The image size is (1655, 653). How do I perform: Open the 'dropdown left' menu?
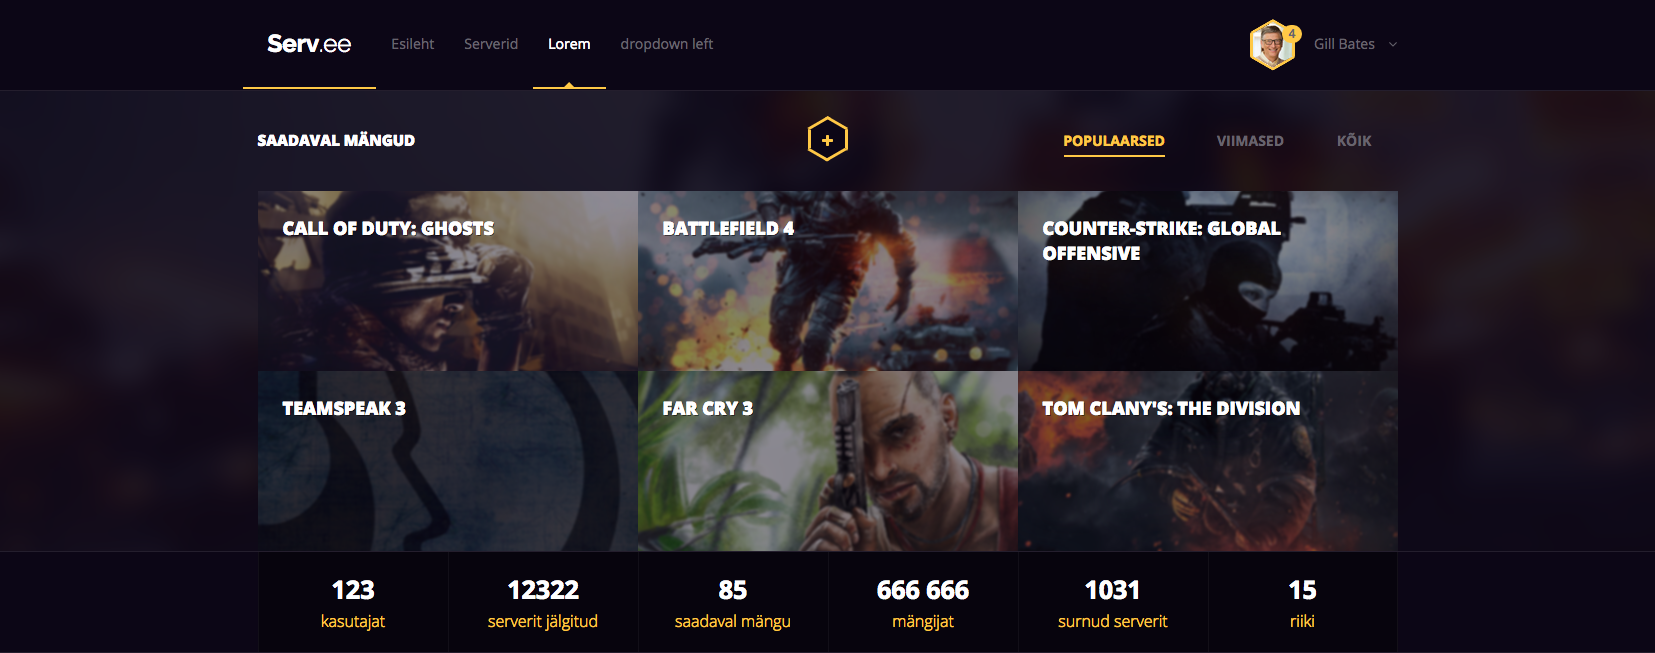pos(666,44)
